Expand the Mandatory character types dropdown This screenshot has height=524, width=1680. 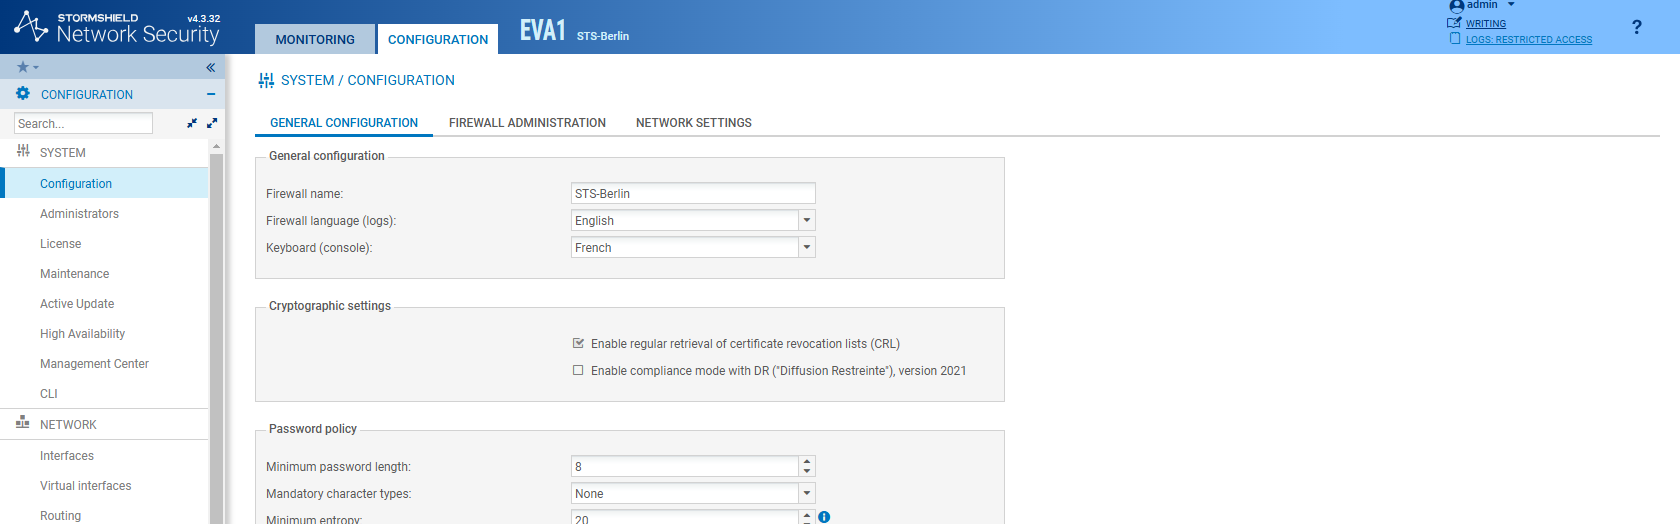pos(806,493)
